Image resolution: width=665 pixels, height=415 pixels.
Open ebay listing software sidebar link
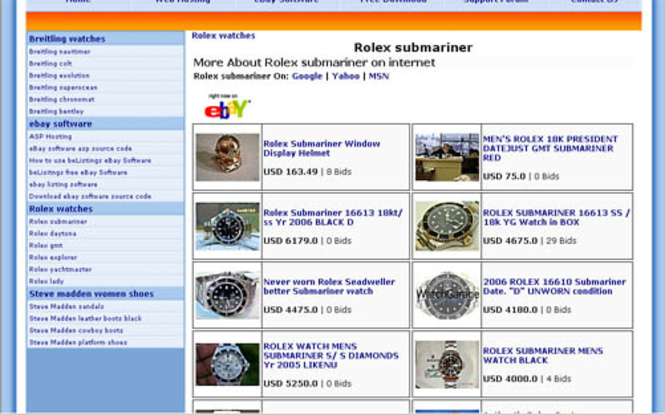63,184
